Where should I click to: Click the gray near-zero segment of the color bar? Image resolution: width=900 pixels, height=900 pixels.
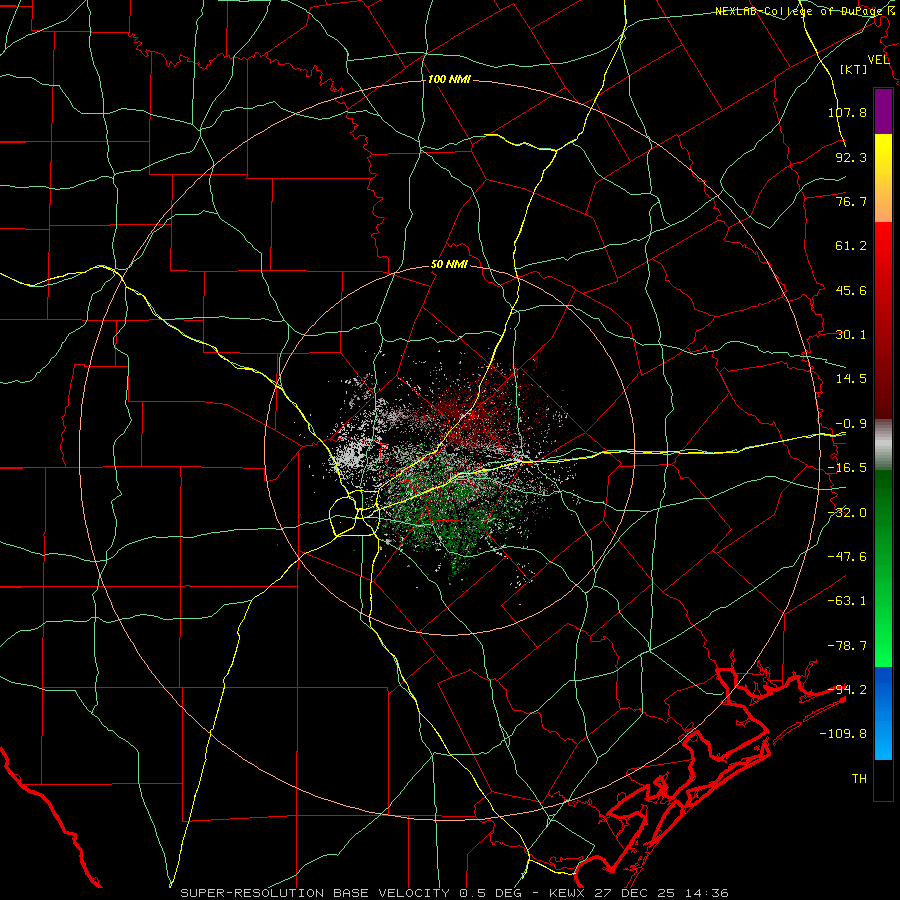883,444
